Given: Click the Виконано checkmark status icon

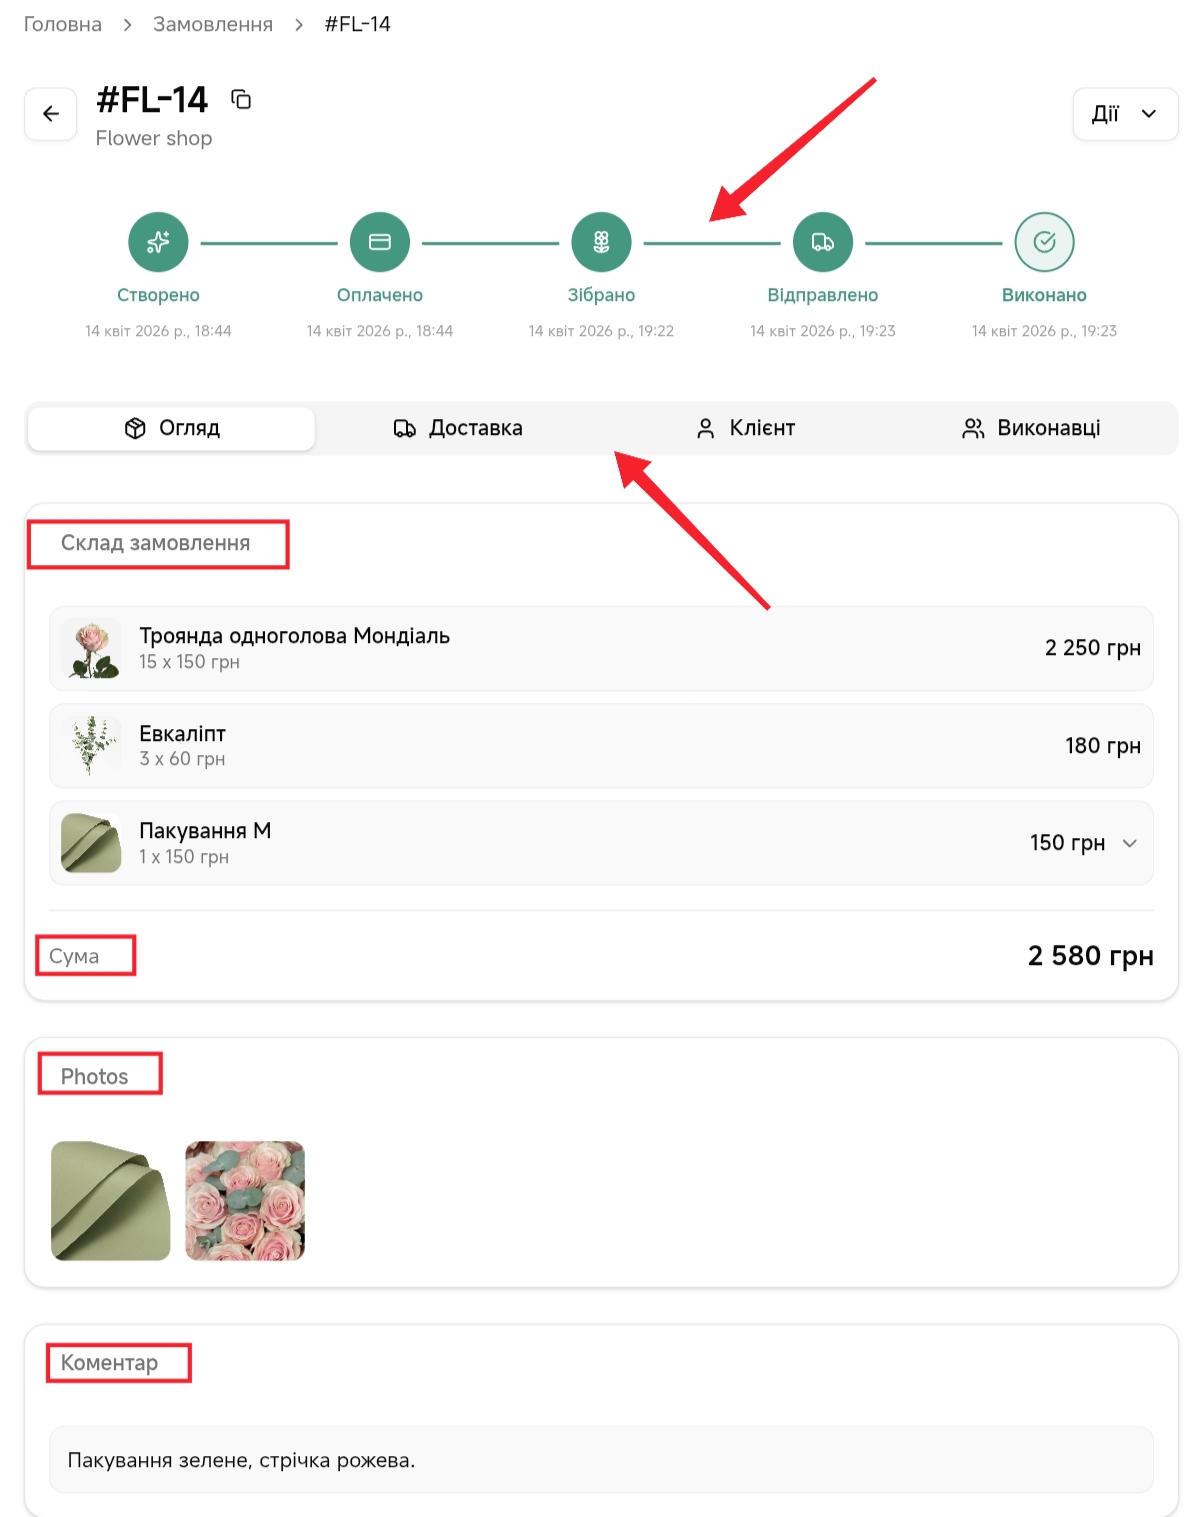Looking at the screenshot, I should (x=1044, y=242).
